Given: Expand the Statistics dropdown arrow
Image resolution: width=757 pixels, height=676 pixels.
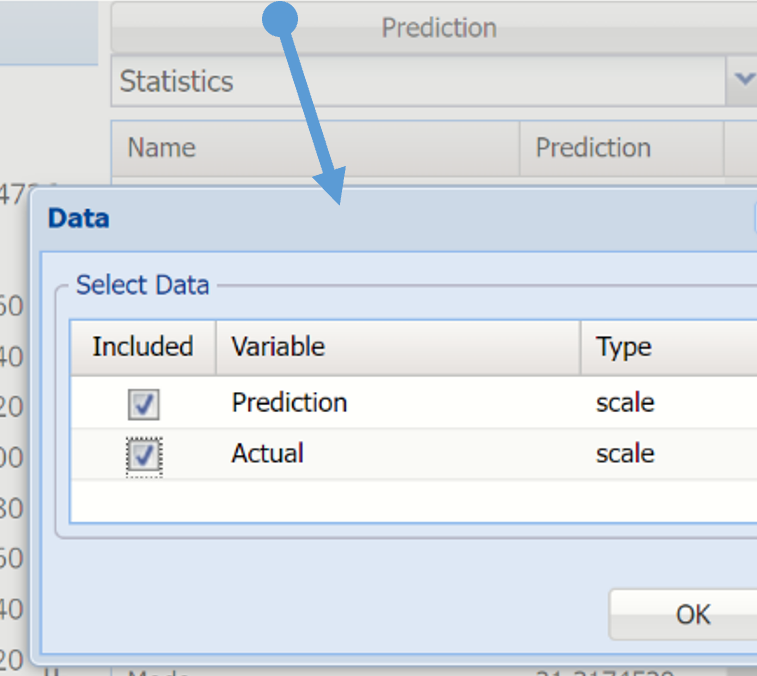Looking at the screenshot, I should tap(743, 80).
